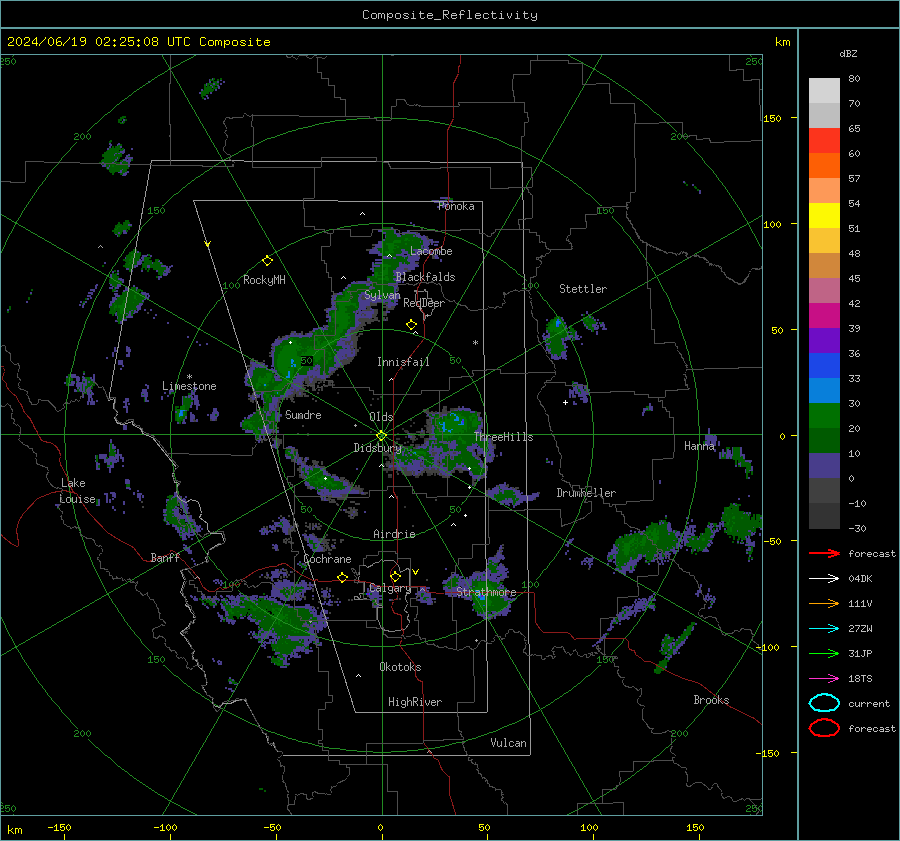
Task: Click the storm cell west of ThreeHills
Action: click(x=453, y=439)
